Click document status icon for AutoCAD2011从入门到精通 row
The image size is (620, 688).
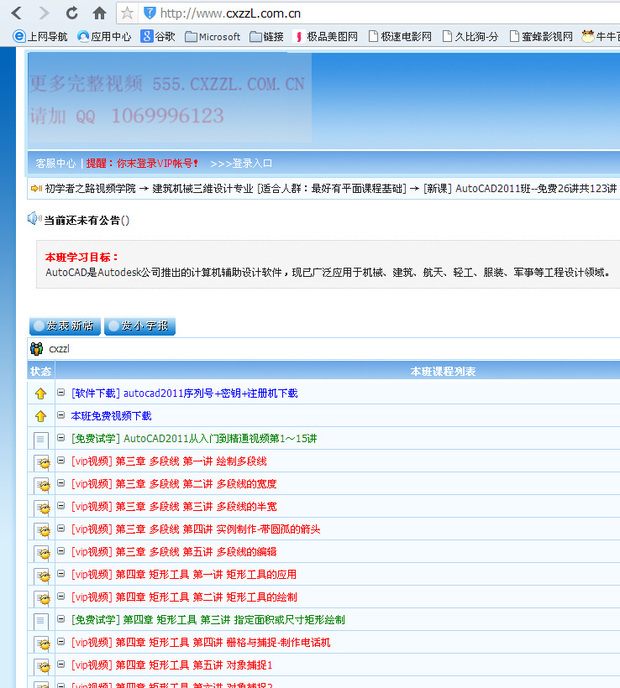(x=41, y=439)
